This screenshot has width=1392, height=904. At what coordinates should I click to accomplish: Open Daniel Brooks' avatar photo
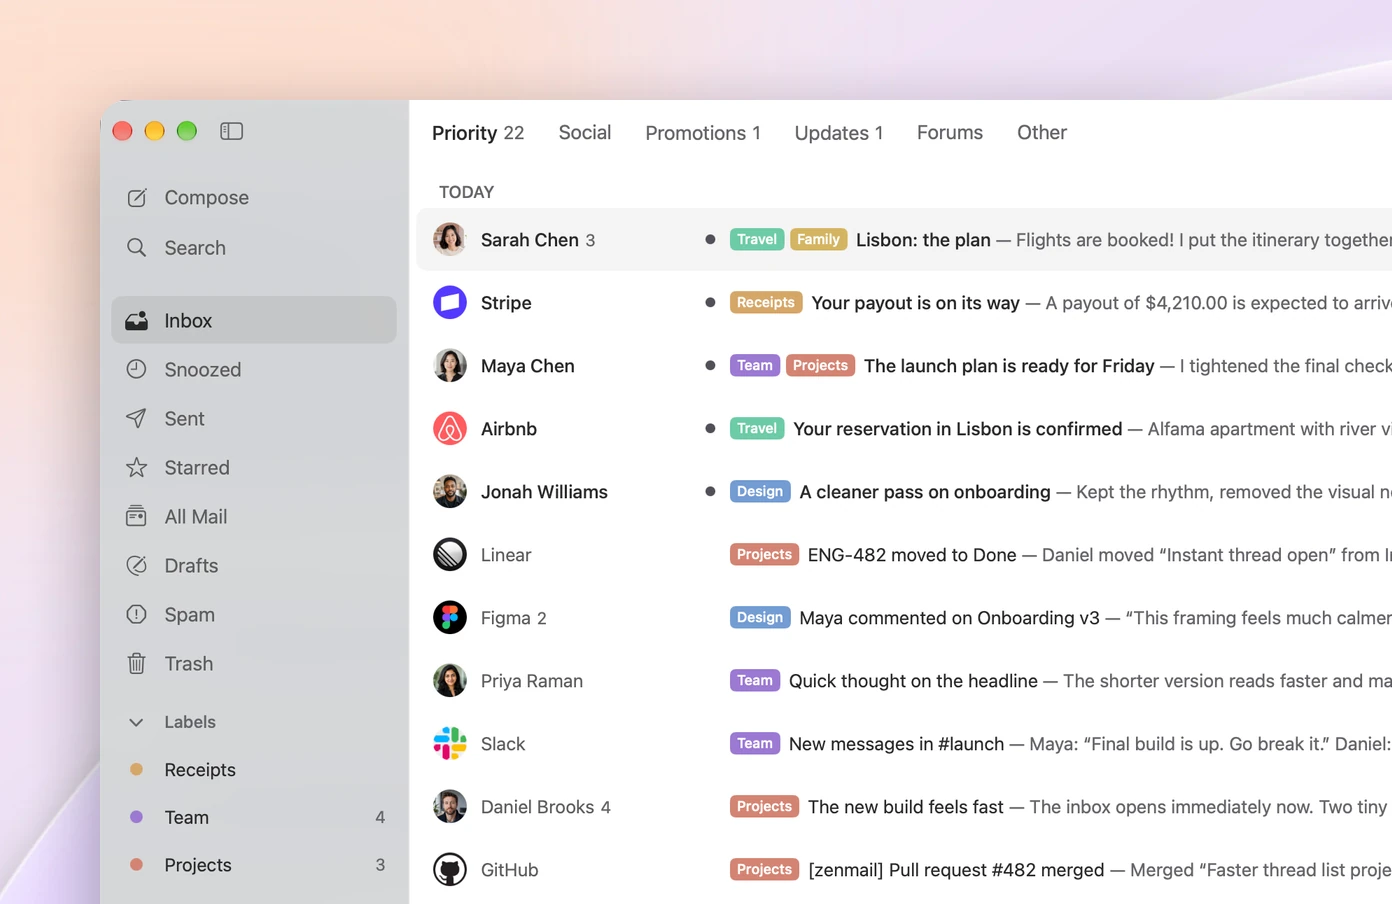450,806
